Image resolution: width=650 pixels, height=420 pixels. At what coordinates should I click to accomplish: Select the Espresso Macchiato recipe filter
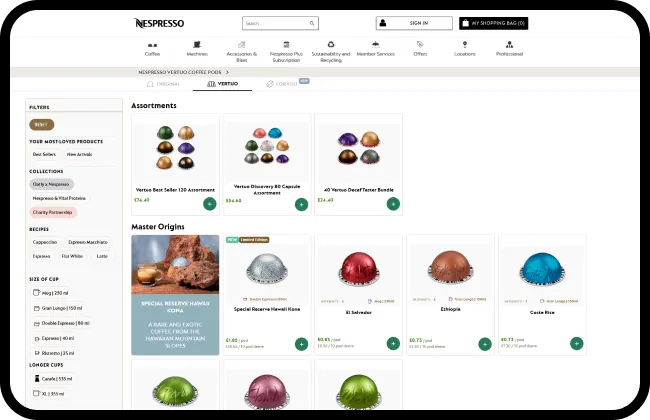(88, 242)
